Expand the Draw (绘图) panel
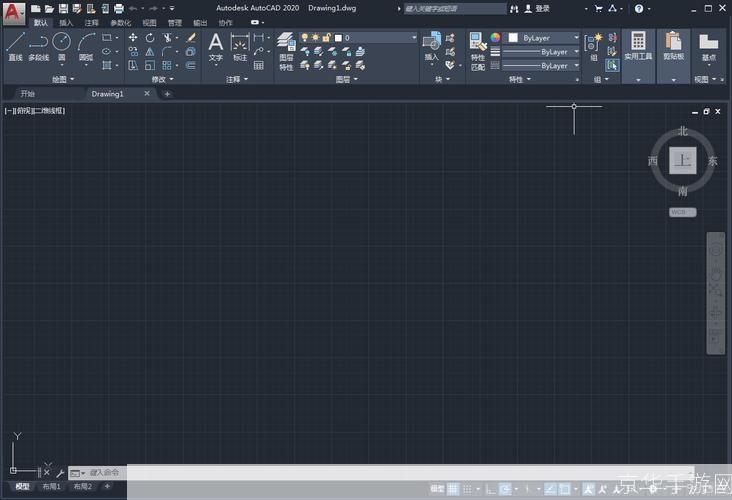 63,79
